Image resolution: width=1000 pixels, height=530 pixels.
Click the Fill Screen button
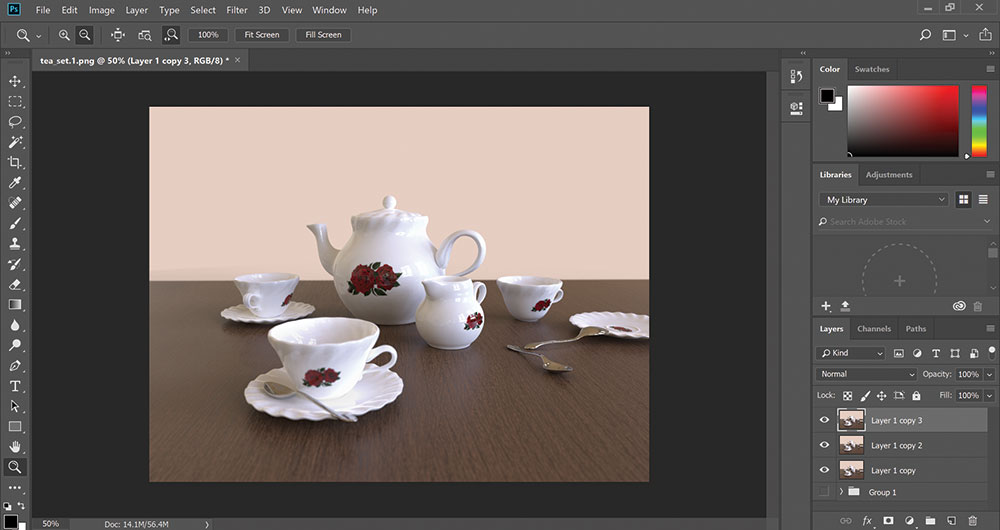[323, 35]
